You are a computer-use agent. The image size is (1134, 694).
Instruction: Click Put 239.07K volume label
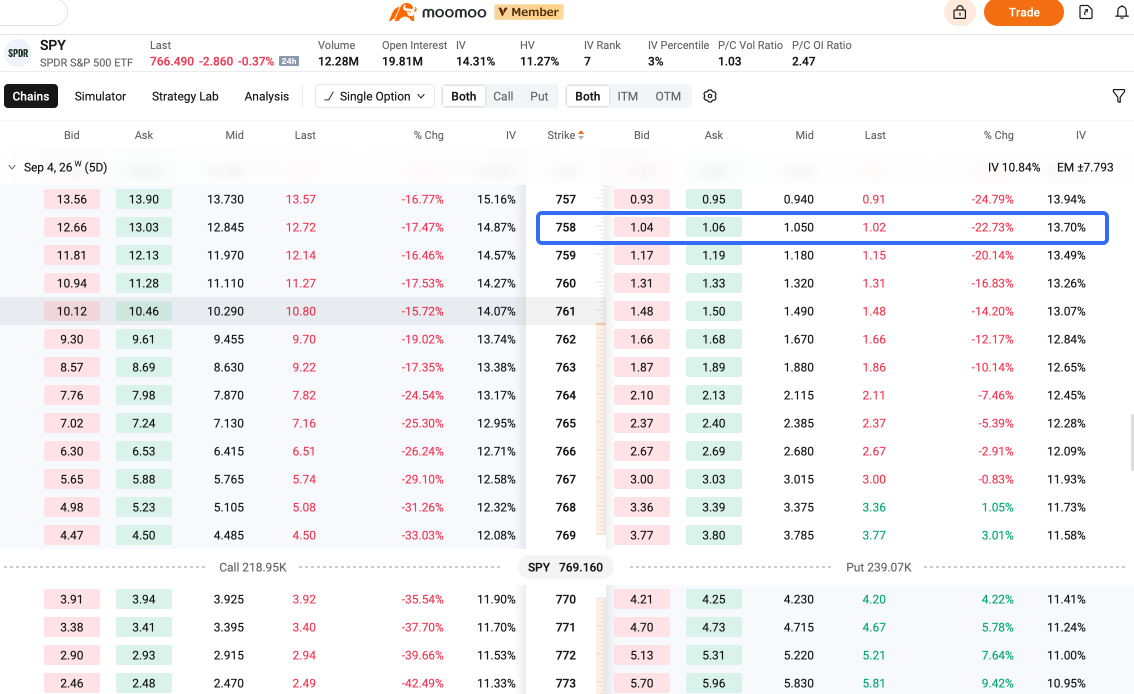[x=878, y=567]
